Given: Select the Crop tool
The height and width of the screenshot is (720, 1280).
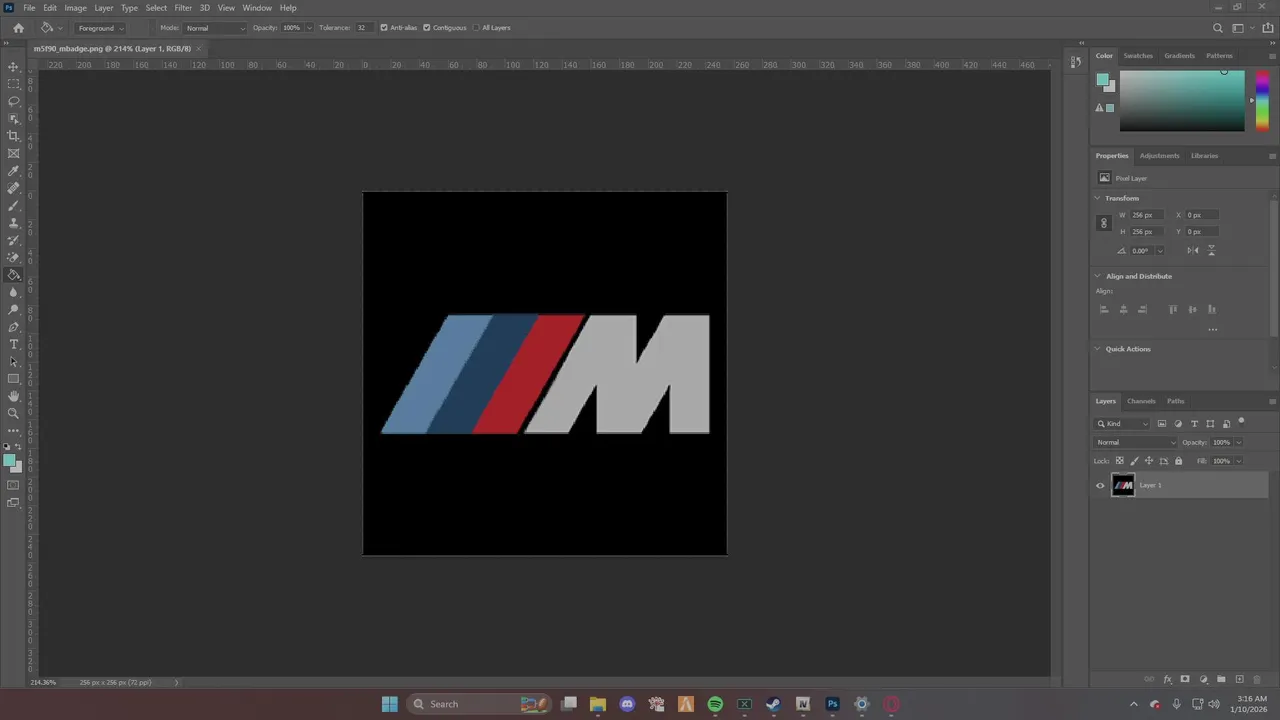Looking at the screenshot, I should (x=13, y=136).
